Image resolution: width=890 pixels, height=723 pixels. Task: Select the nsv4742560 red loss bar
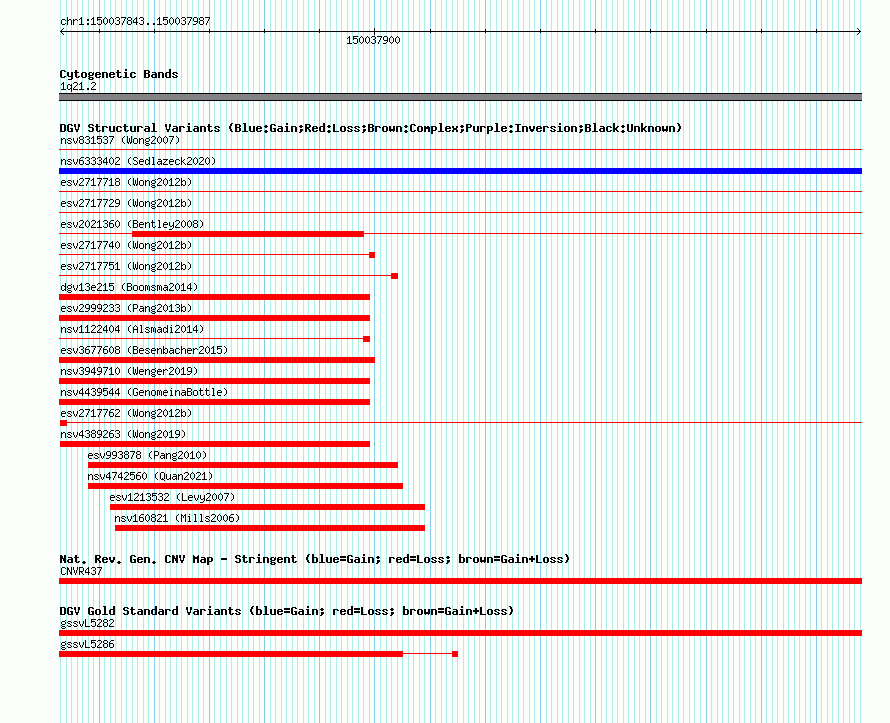[x=245, y=486]
